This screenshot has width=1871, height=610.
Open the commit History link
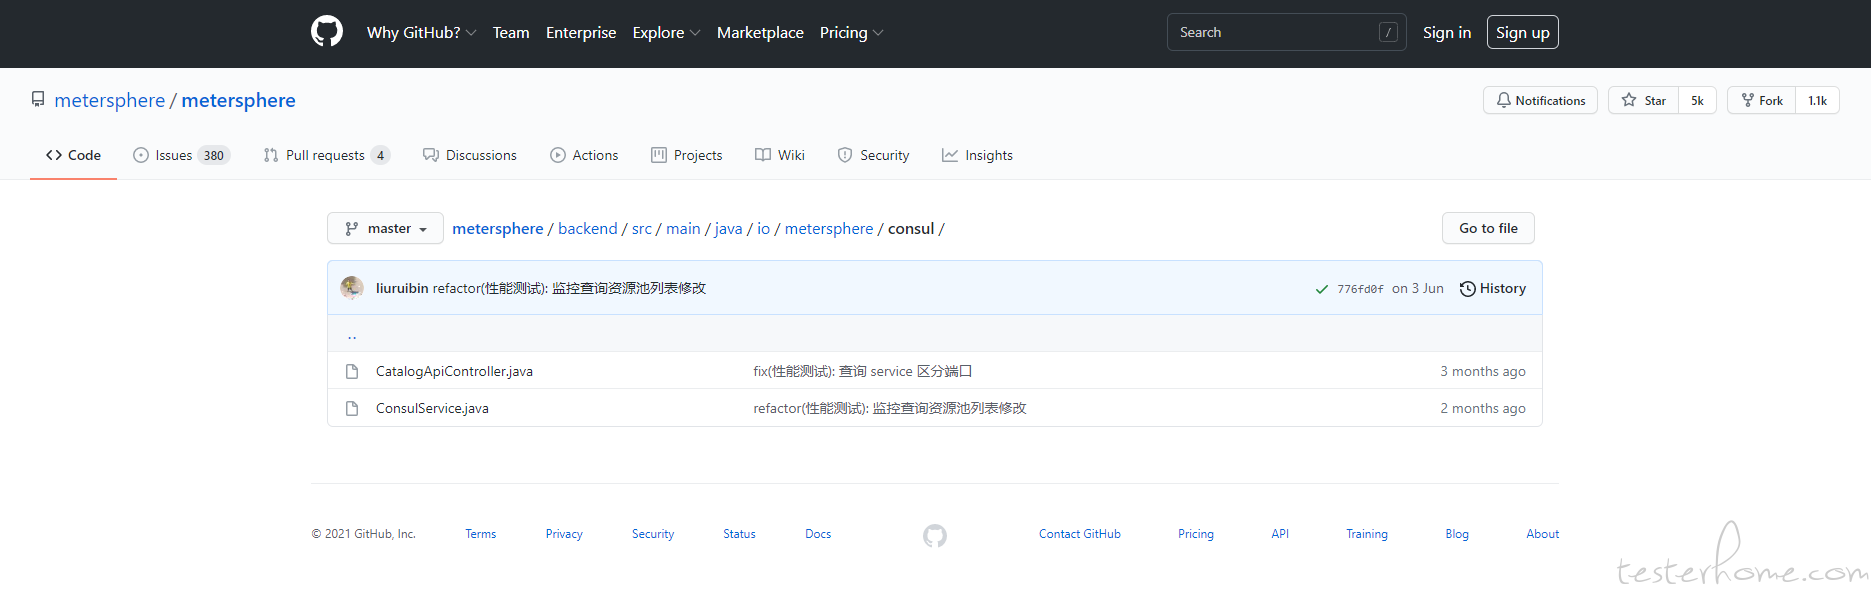coord(1492,288)
